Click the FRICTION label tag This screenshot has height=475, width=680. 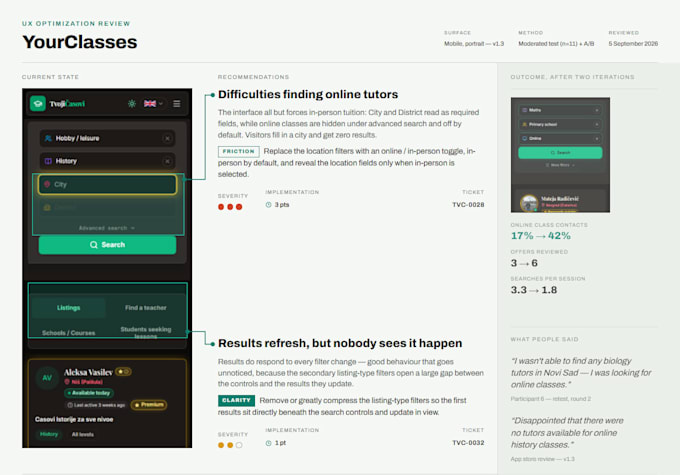pyautogui.click(x=239, y=151)
